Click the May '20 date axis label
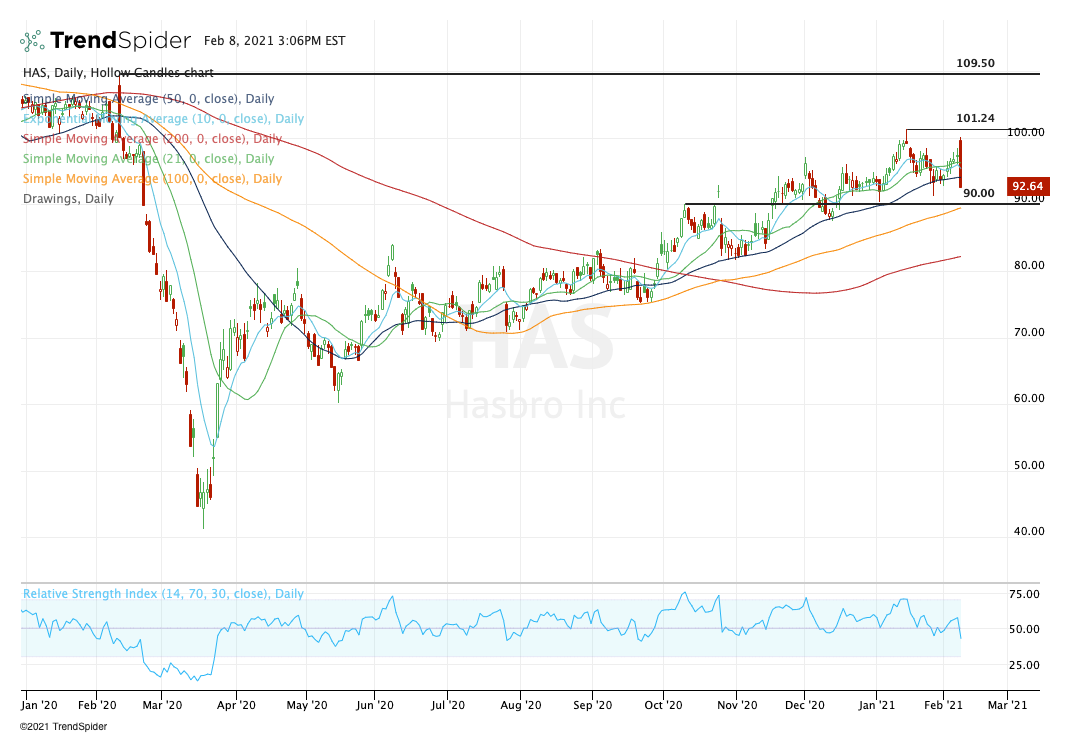1070x736 pixels. (306, 705)
